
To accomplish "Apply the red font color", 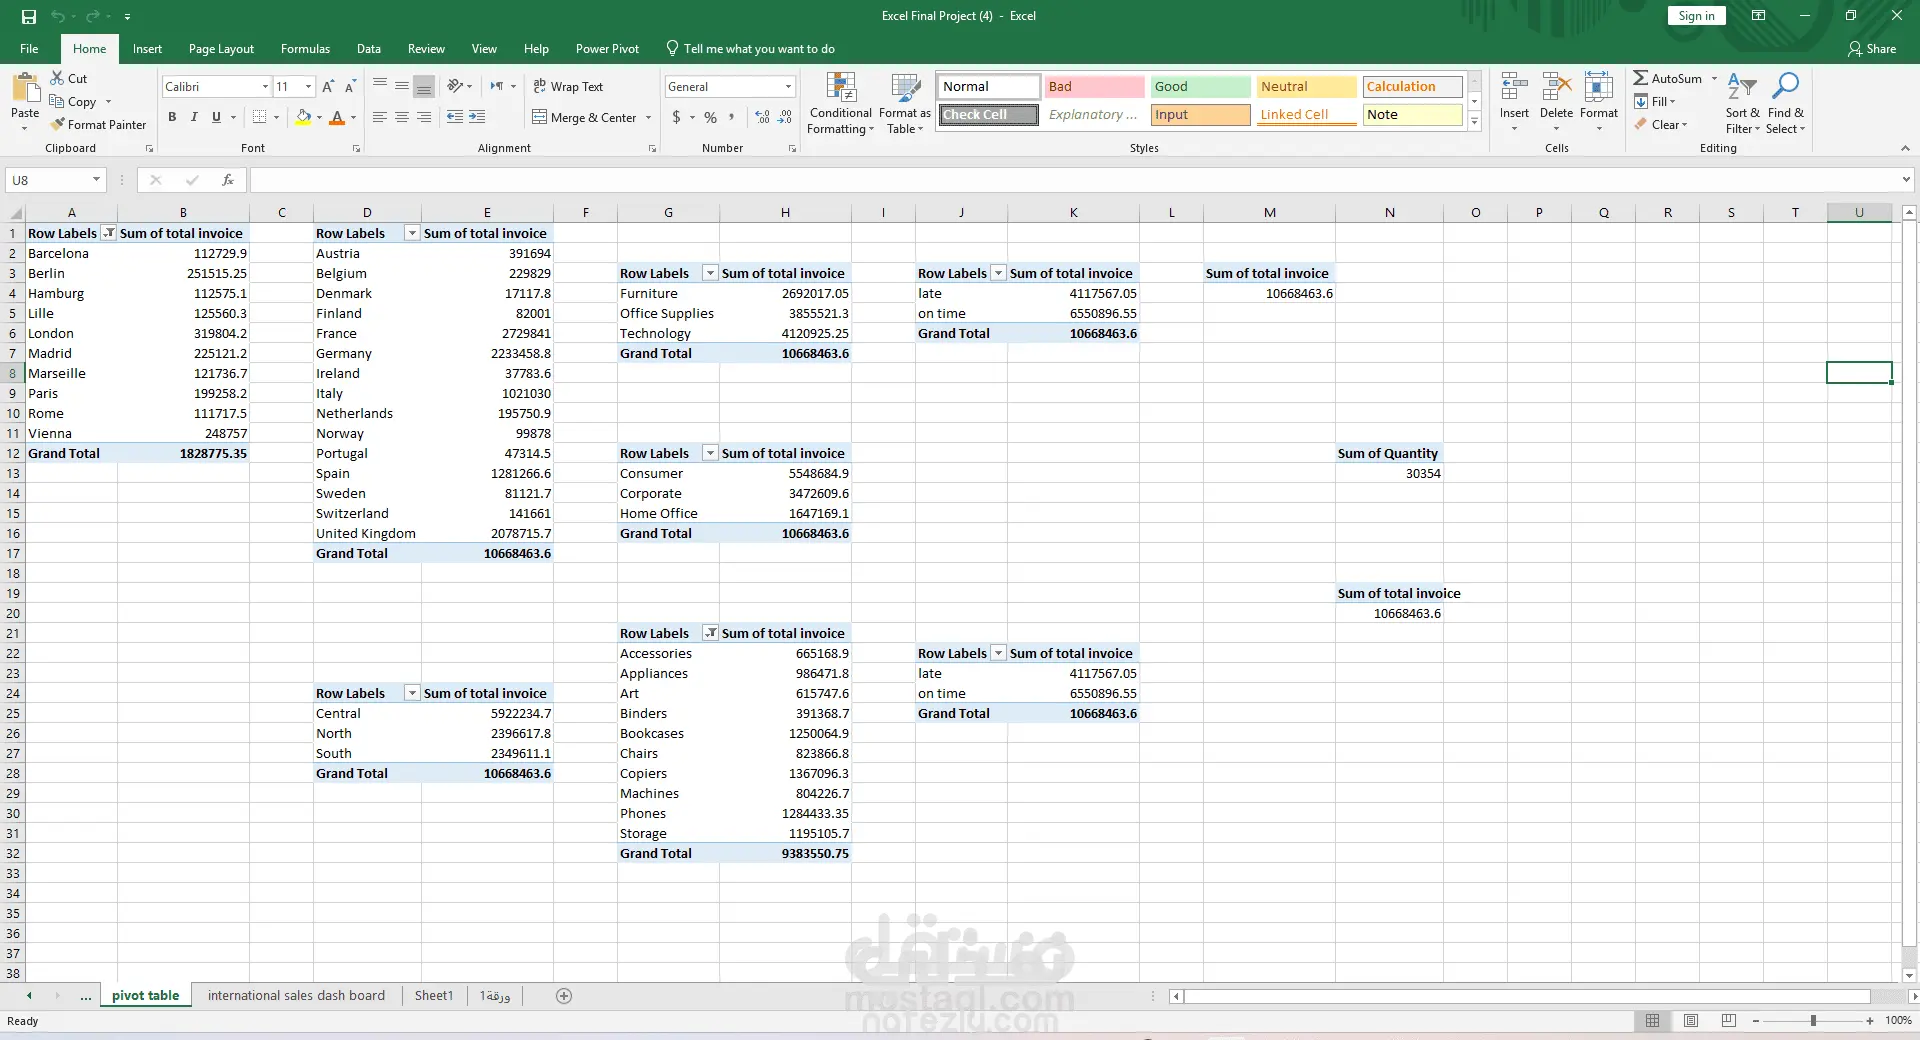I will pyautogui.click(x=337, y=117).
